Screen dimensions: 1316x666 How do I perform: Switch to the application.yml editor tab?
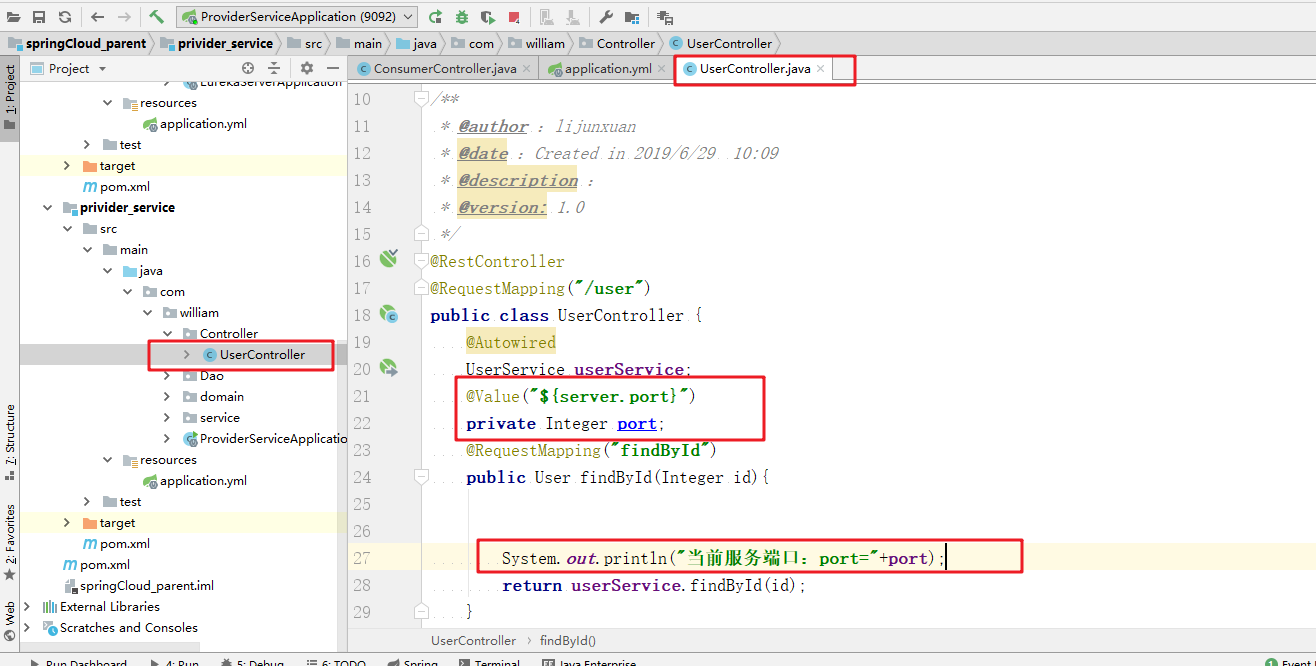608,68
